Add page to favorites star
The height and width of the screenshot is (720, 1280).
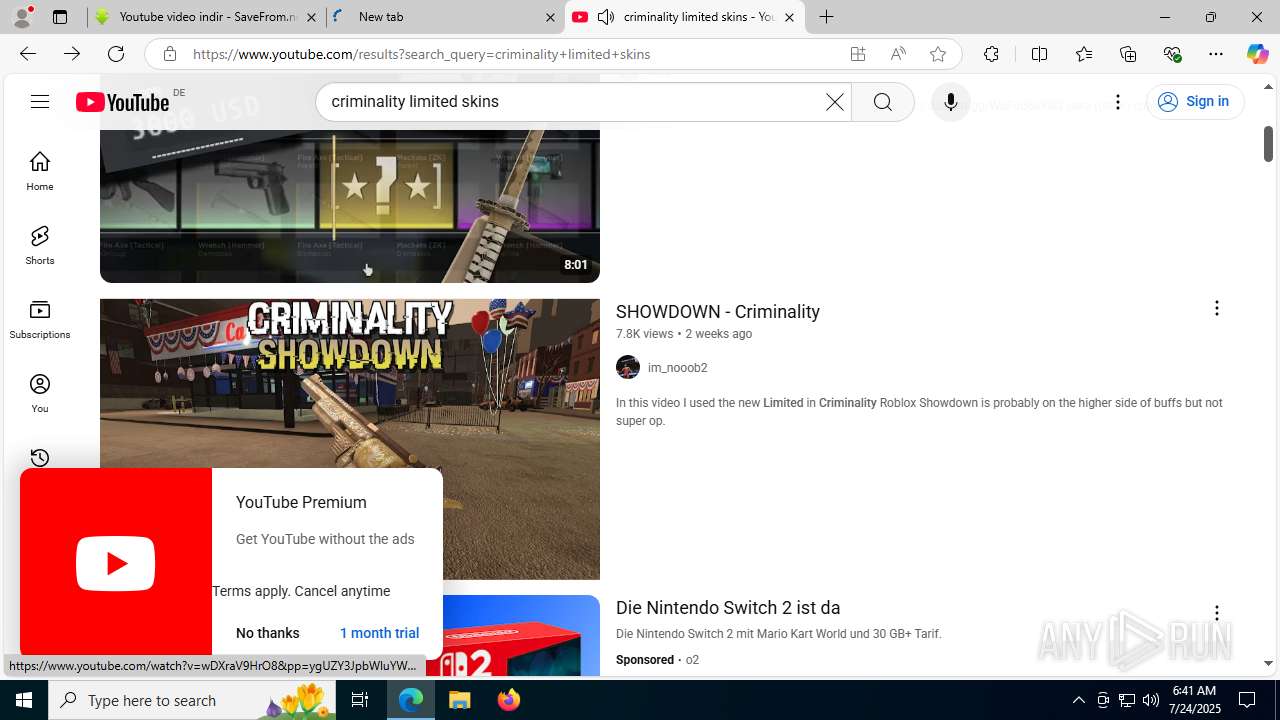click(937, 54)
